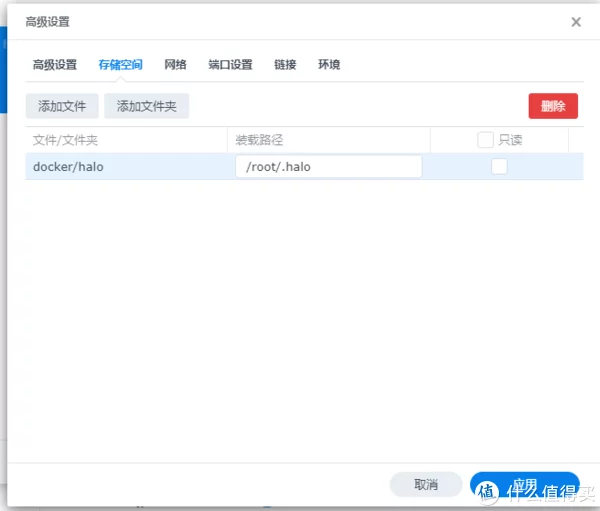Enable read-only for docker/halo row
The height and width of the screenshot is (511, 600).
[x=499, y=167]
